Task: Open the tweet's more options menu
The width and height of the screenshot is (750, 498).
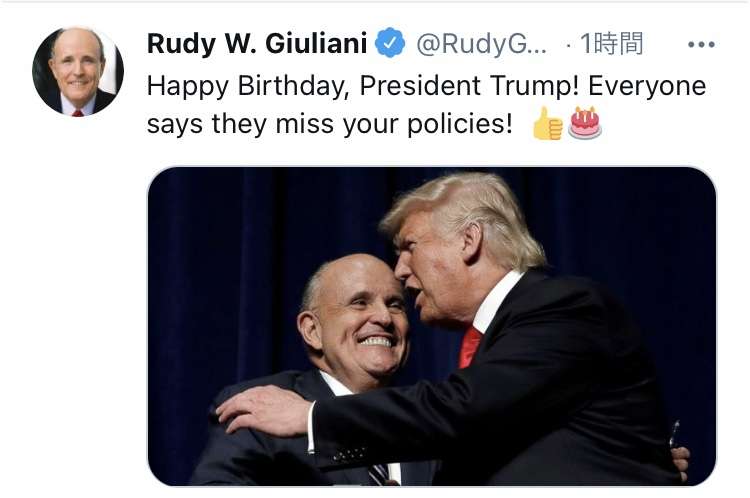Action: (701, 45)
